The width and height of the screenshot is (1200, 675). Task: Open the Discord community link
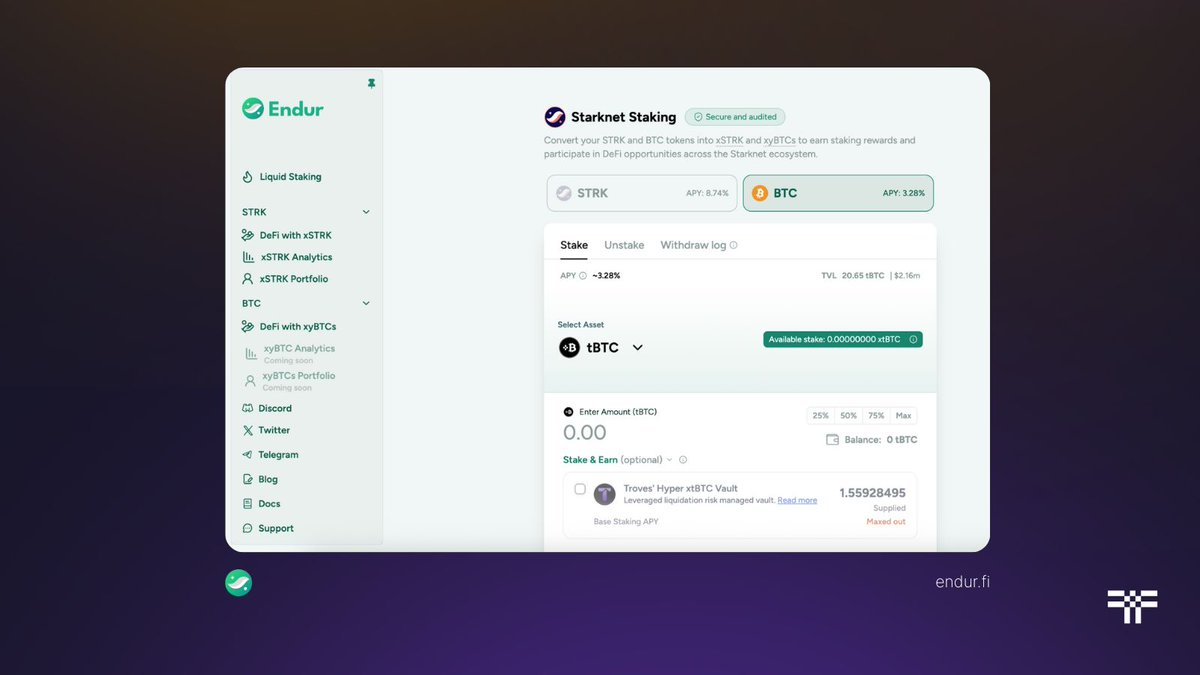[x=272, y=408]
